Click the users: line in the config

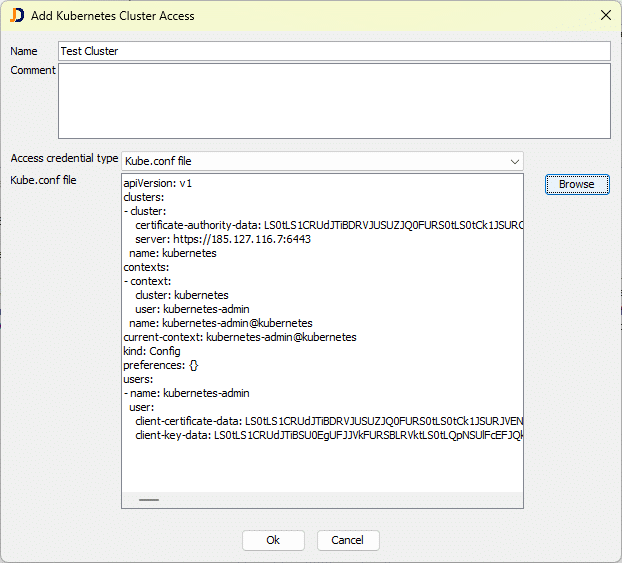point(139,380)
